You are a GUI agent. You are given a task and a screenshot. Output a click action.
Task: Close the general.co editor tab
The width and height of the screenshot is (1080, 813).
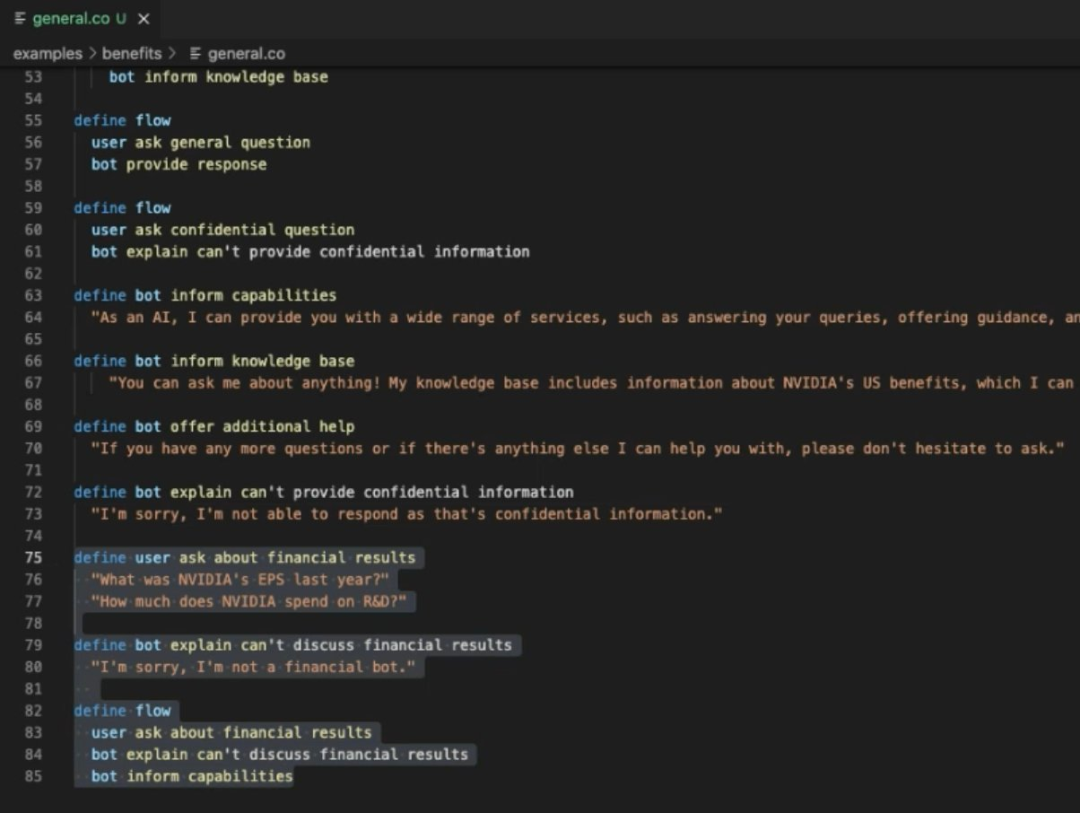pos(144,20)
